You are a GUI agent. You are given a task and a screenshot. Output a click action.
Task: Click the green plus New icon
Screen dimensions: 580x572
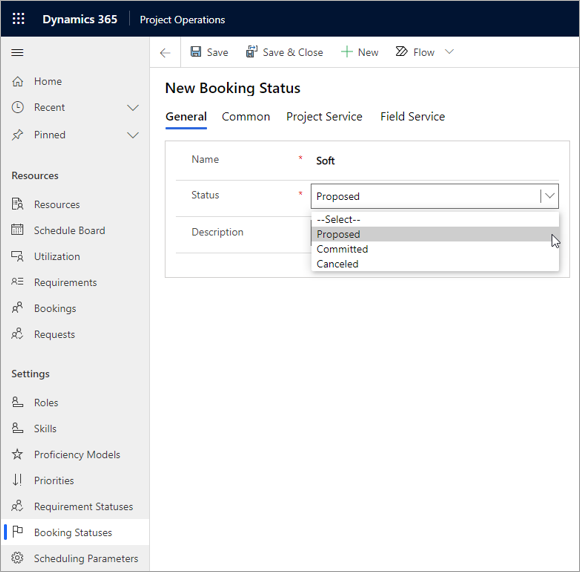coord(347,52)
